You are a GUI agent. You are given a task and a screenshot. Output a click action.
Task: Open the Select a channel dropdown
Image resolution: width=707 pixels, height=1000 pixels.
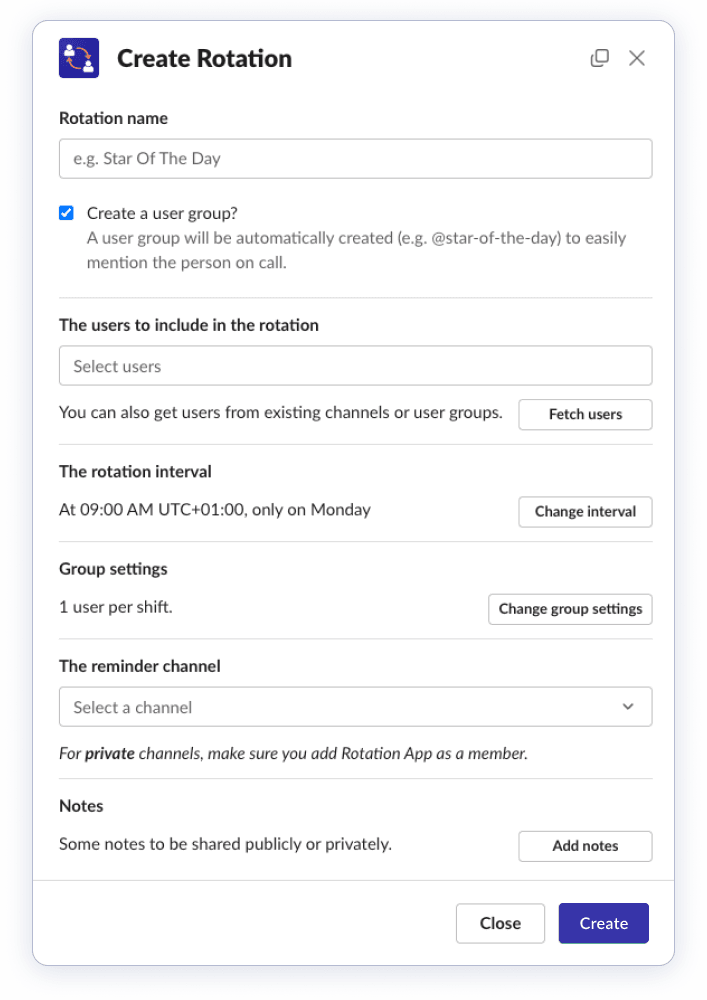click(355, 706)
